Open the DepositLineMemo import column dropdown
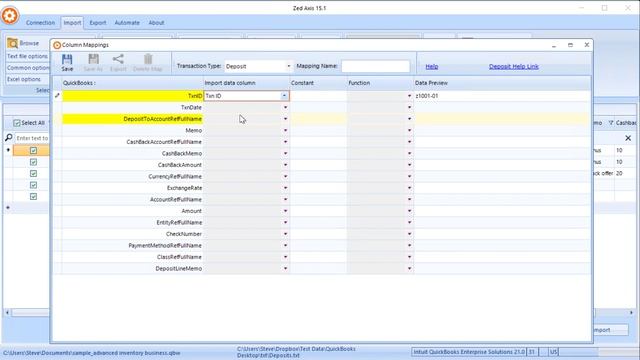 [285, 269]
